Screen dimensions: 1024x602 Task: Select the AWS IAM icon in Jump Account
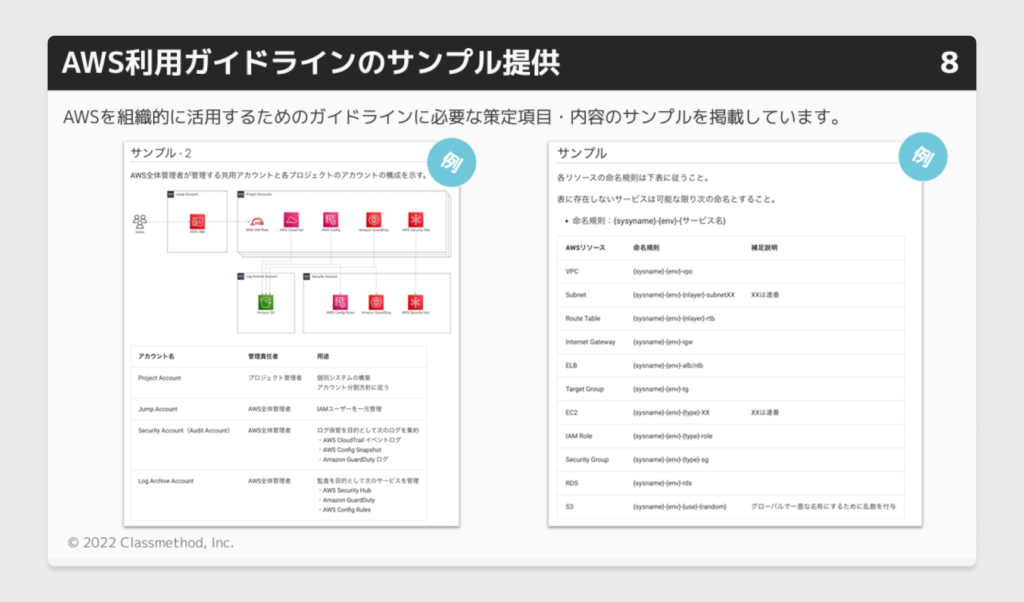(x=197, y=221)
